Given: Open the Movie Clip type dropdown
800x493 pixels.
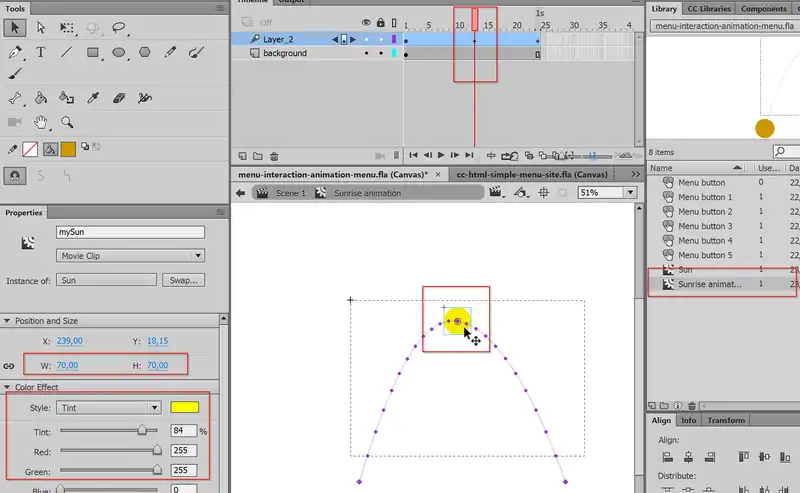Looking at the screenshot, I should tap(130, 256).
